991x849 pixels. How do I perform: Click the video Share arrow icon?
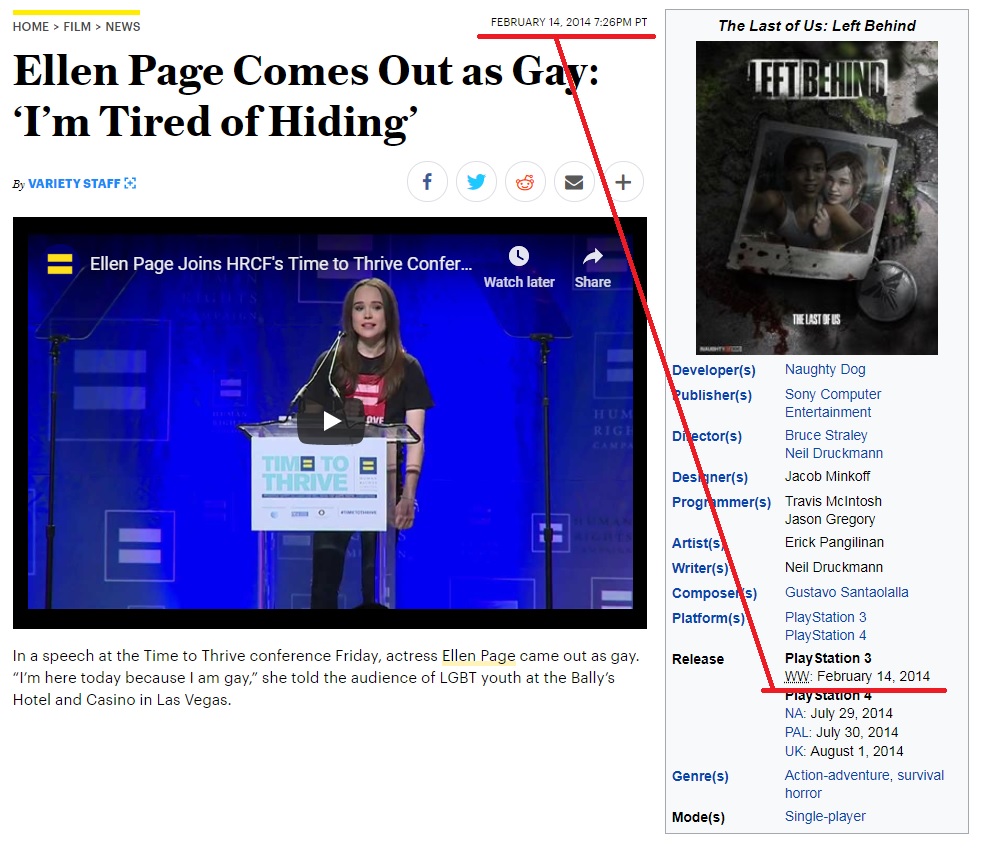tap(593, 256)
